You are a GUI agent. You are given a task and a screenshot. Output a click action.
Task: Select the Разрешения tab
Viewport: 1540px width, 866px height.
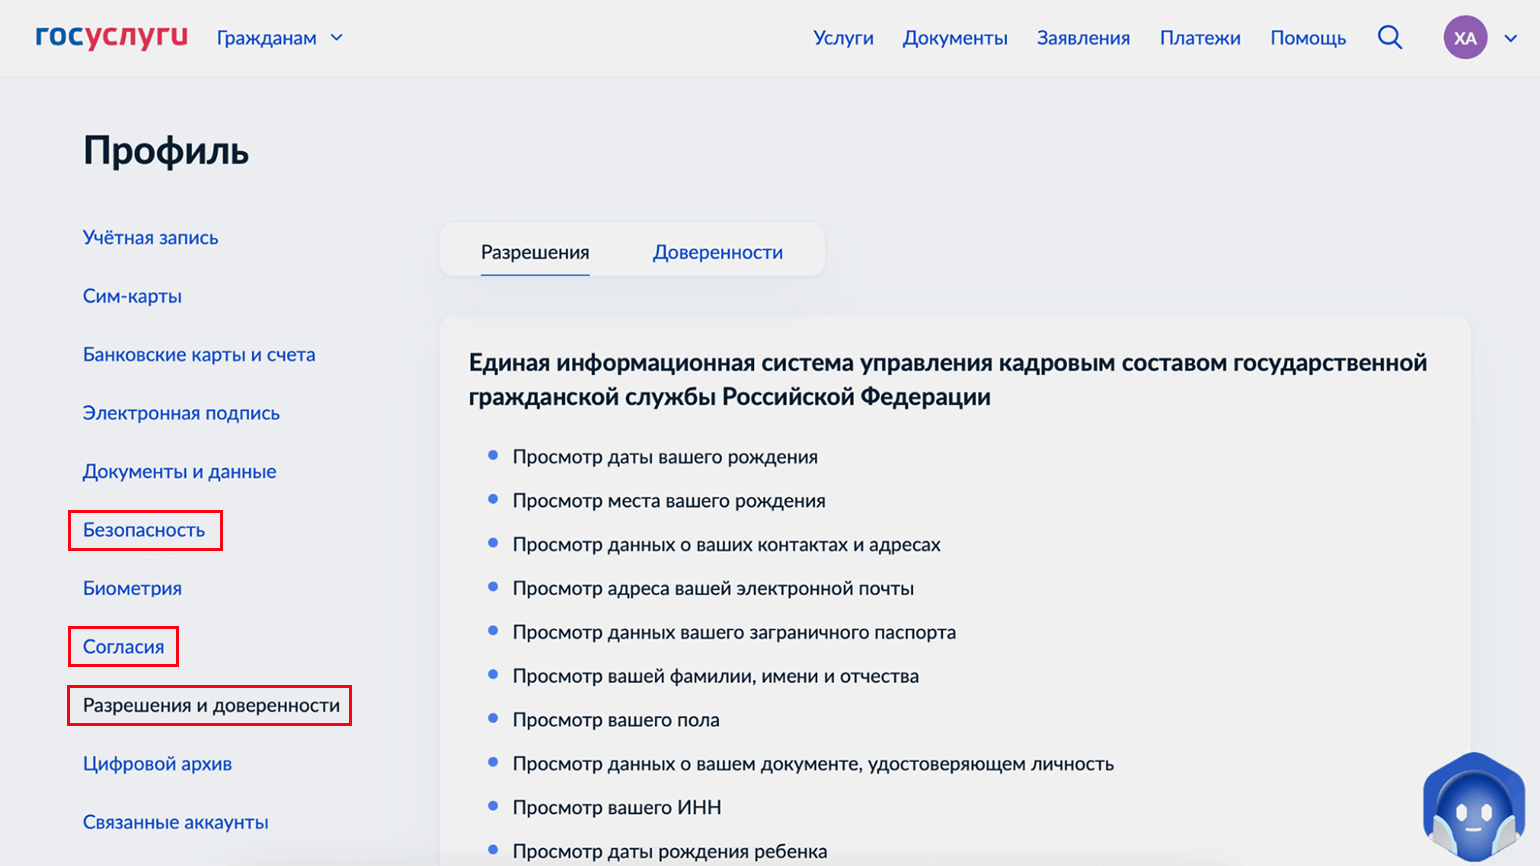click(535, 252)
